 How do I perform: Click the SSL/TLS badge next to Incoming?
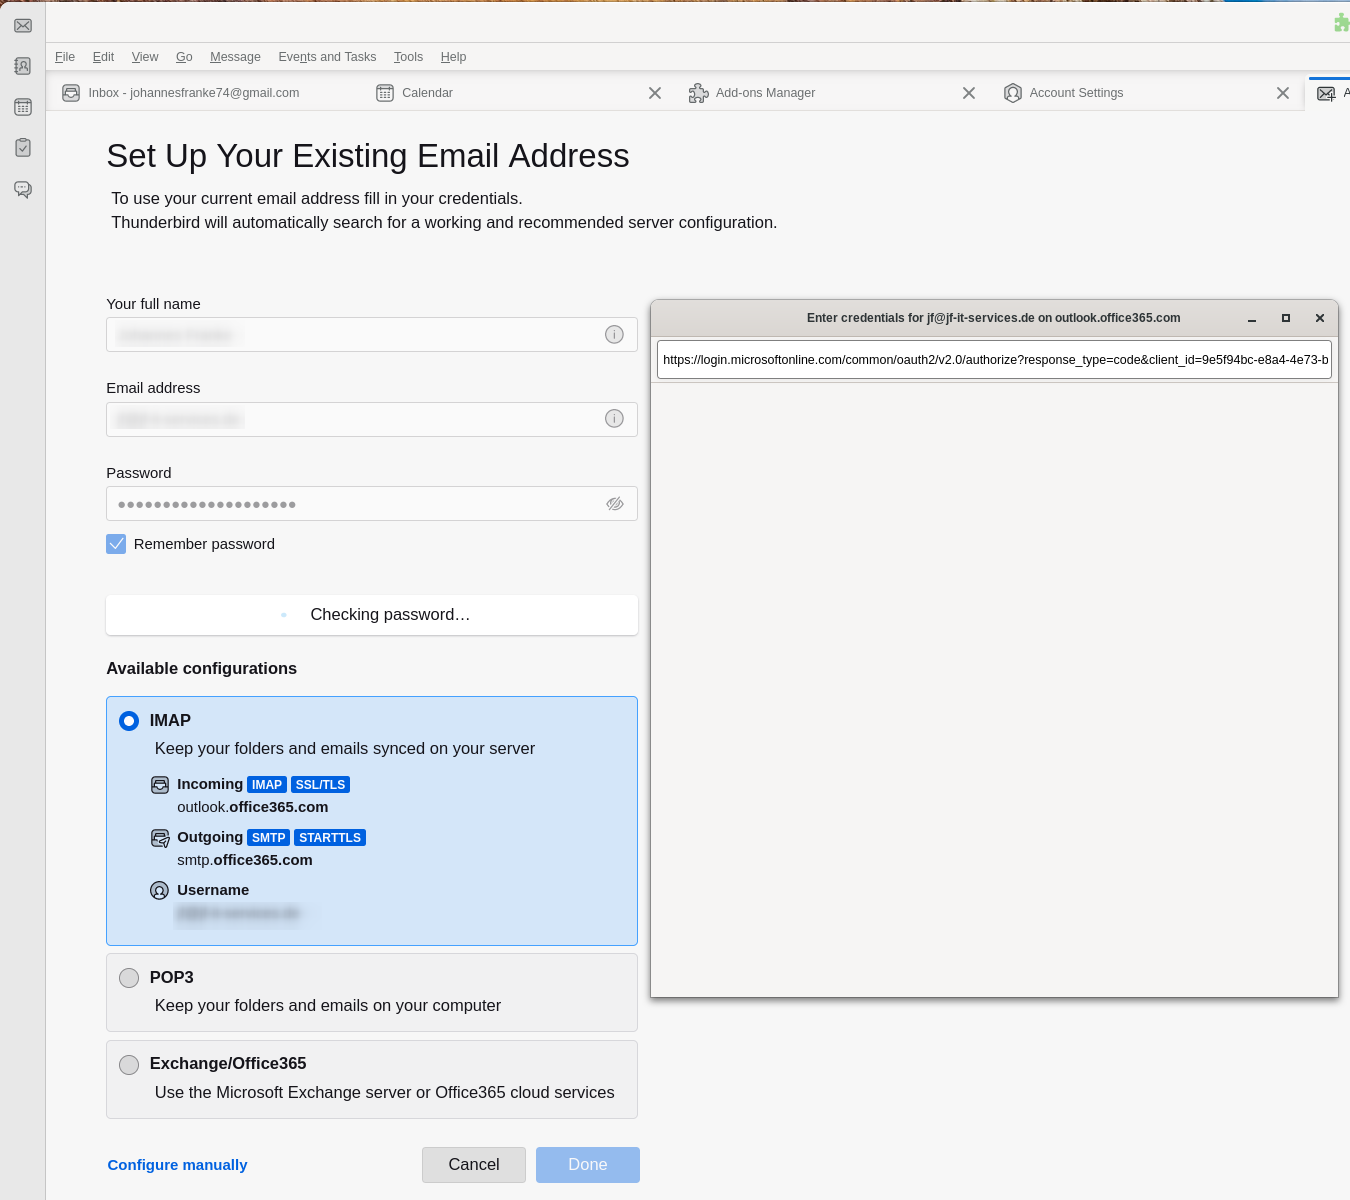pos(320,785)
